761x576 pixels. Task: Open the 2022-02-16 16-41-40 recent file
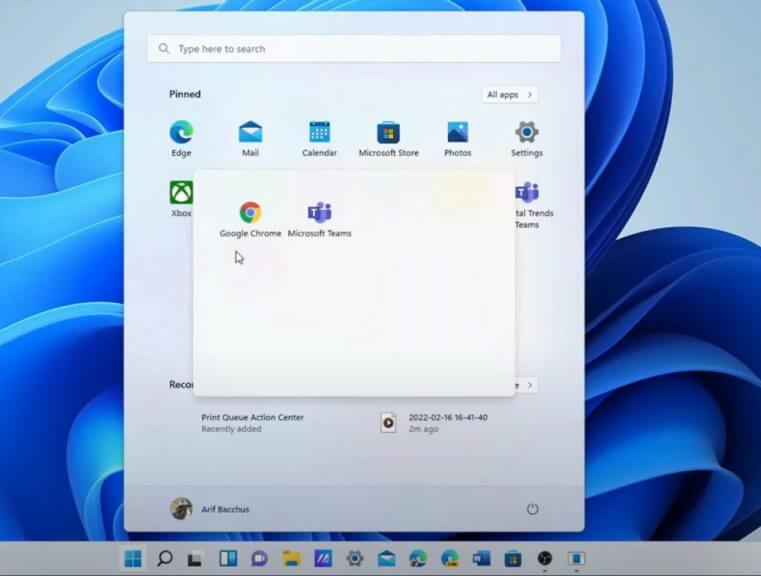(434, 423)
